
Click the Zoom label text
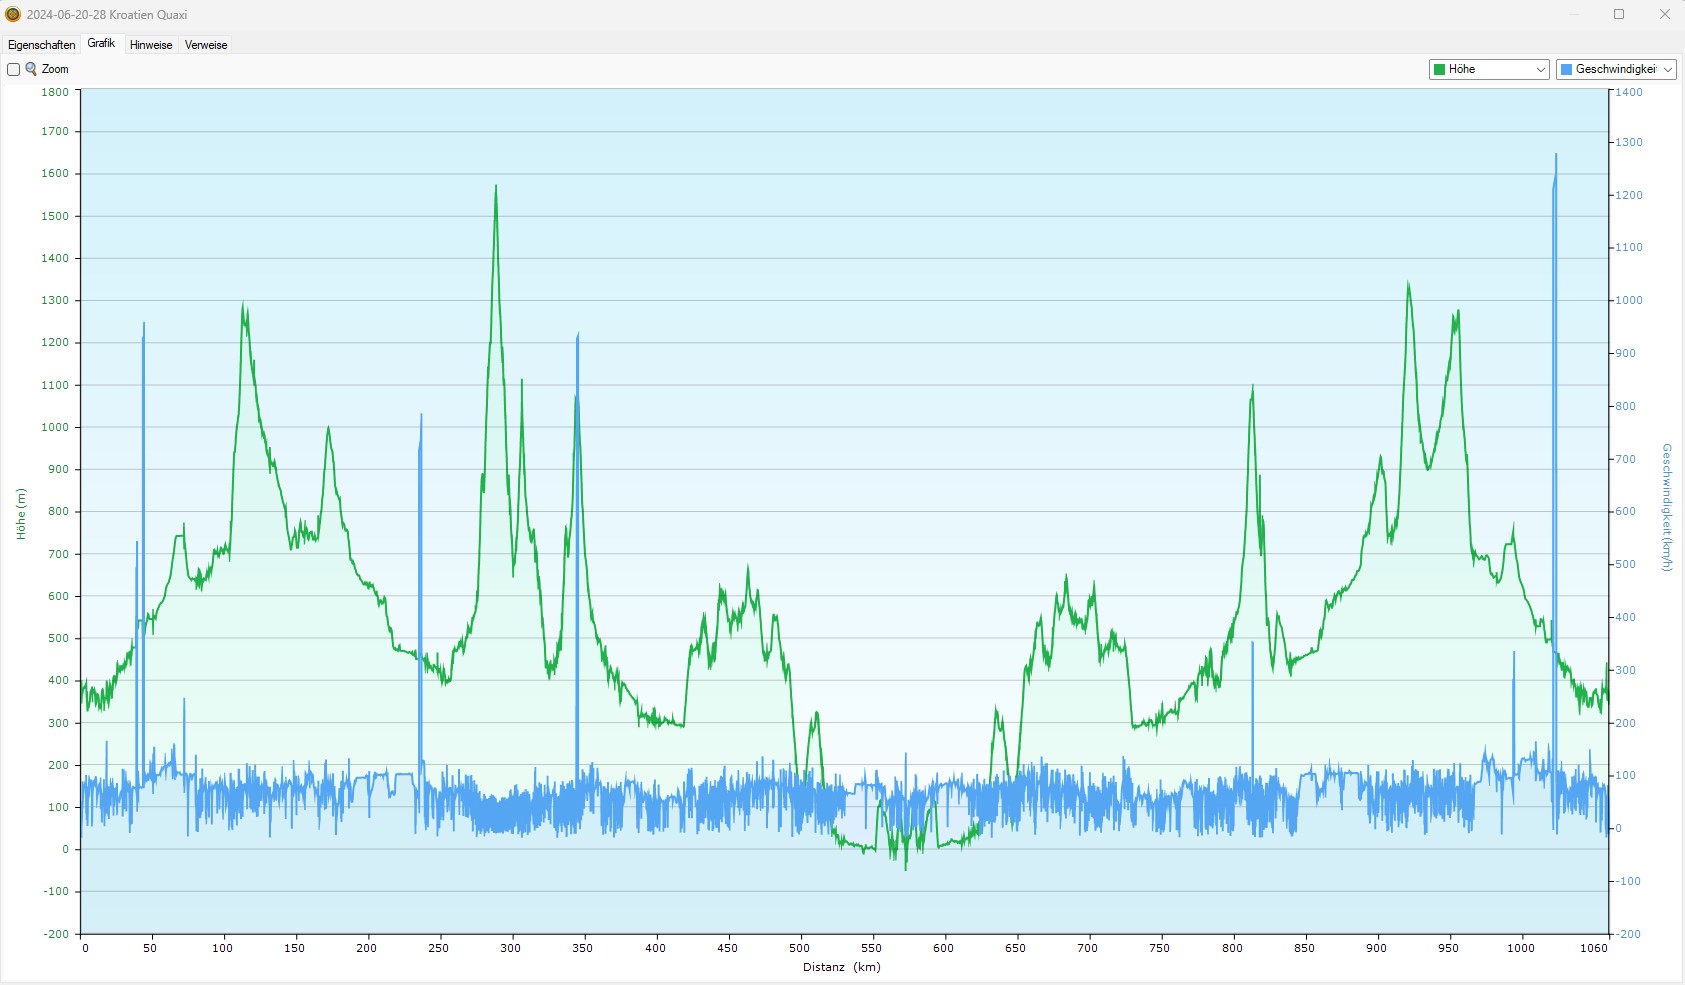tap(55, 69)
